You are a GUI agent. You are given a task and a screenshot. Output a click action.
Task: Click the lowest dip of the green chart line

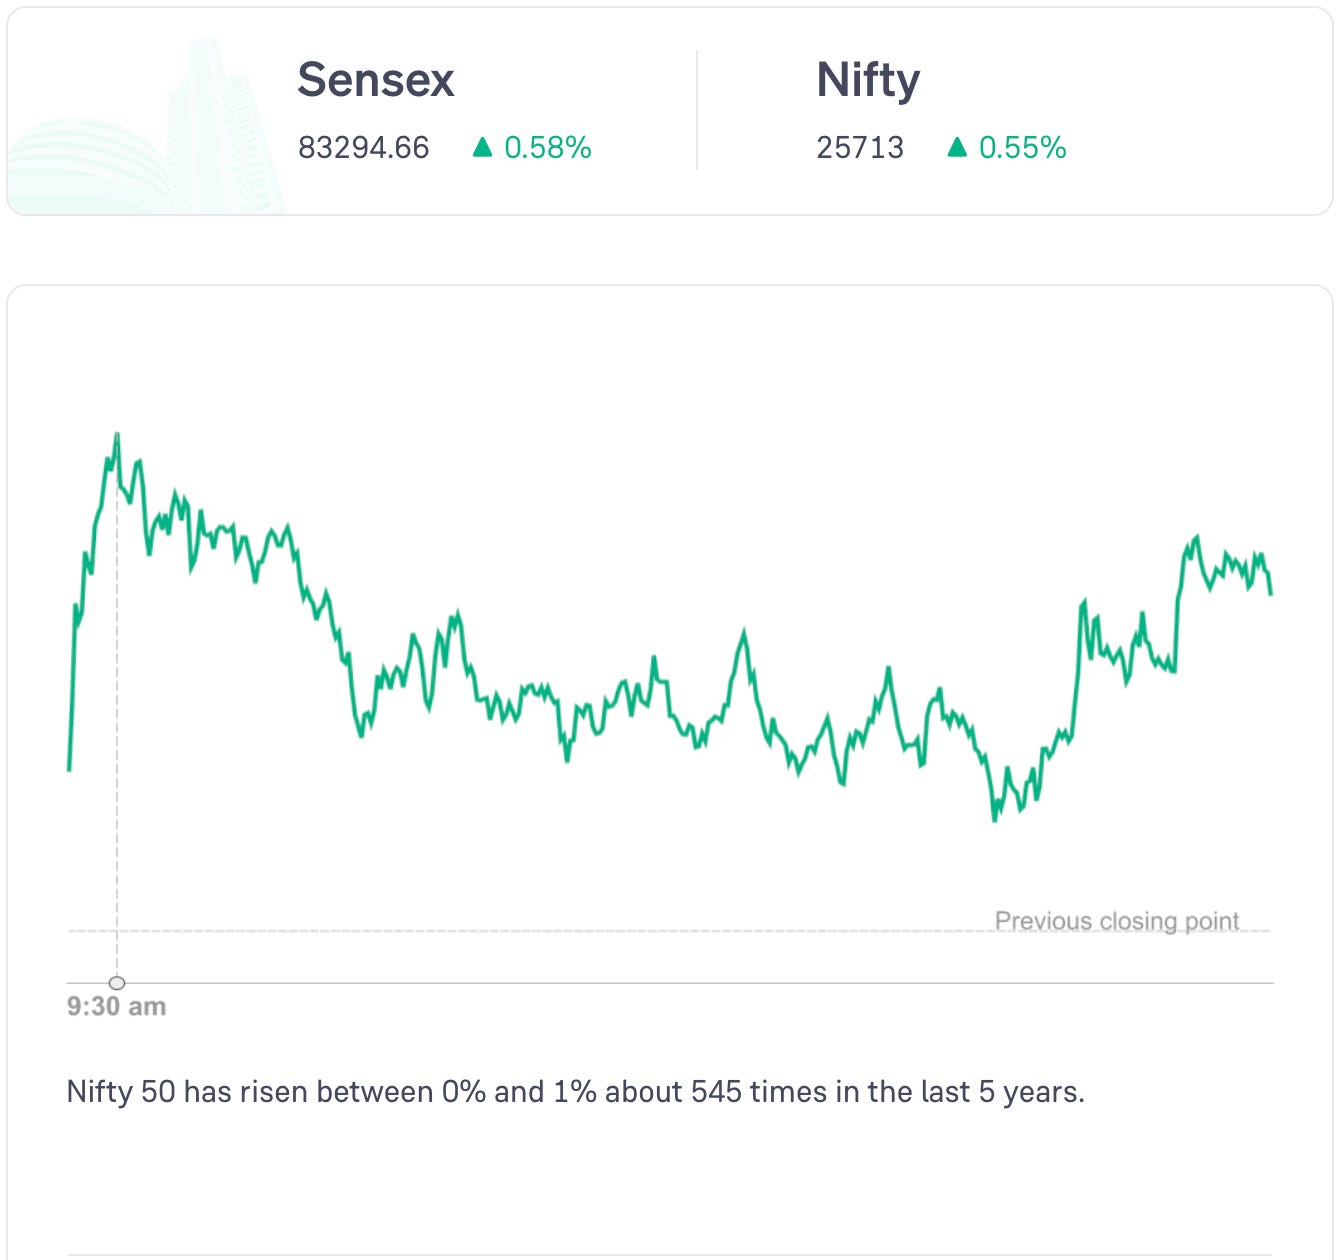[994, 820]
